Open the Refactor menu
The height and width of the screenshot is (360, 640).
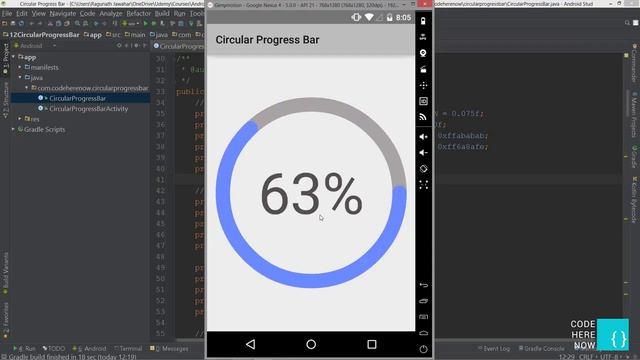[x=138, y=13]
